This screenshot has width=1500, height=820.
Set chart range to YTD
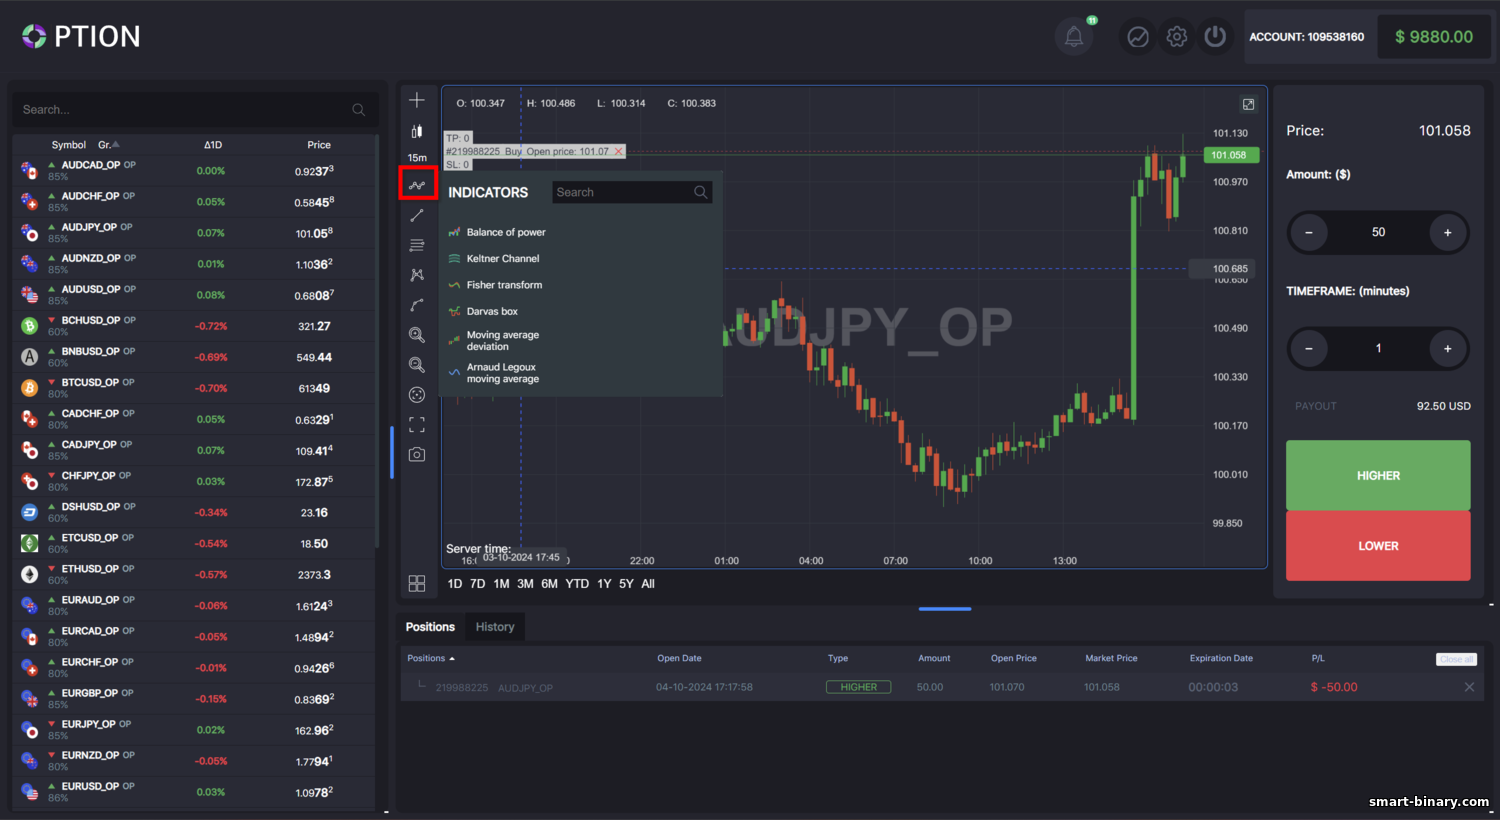pyautogui.click(x=577, y=584)
